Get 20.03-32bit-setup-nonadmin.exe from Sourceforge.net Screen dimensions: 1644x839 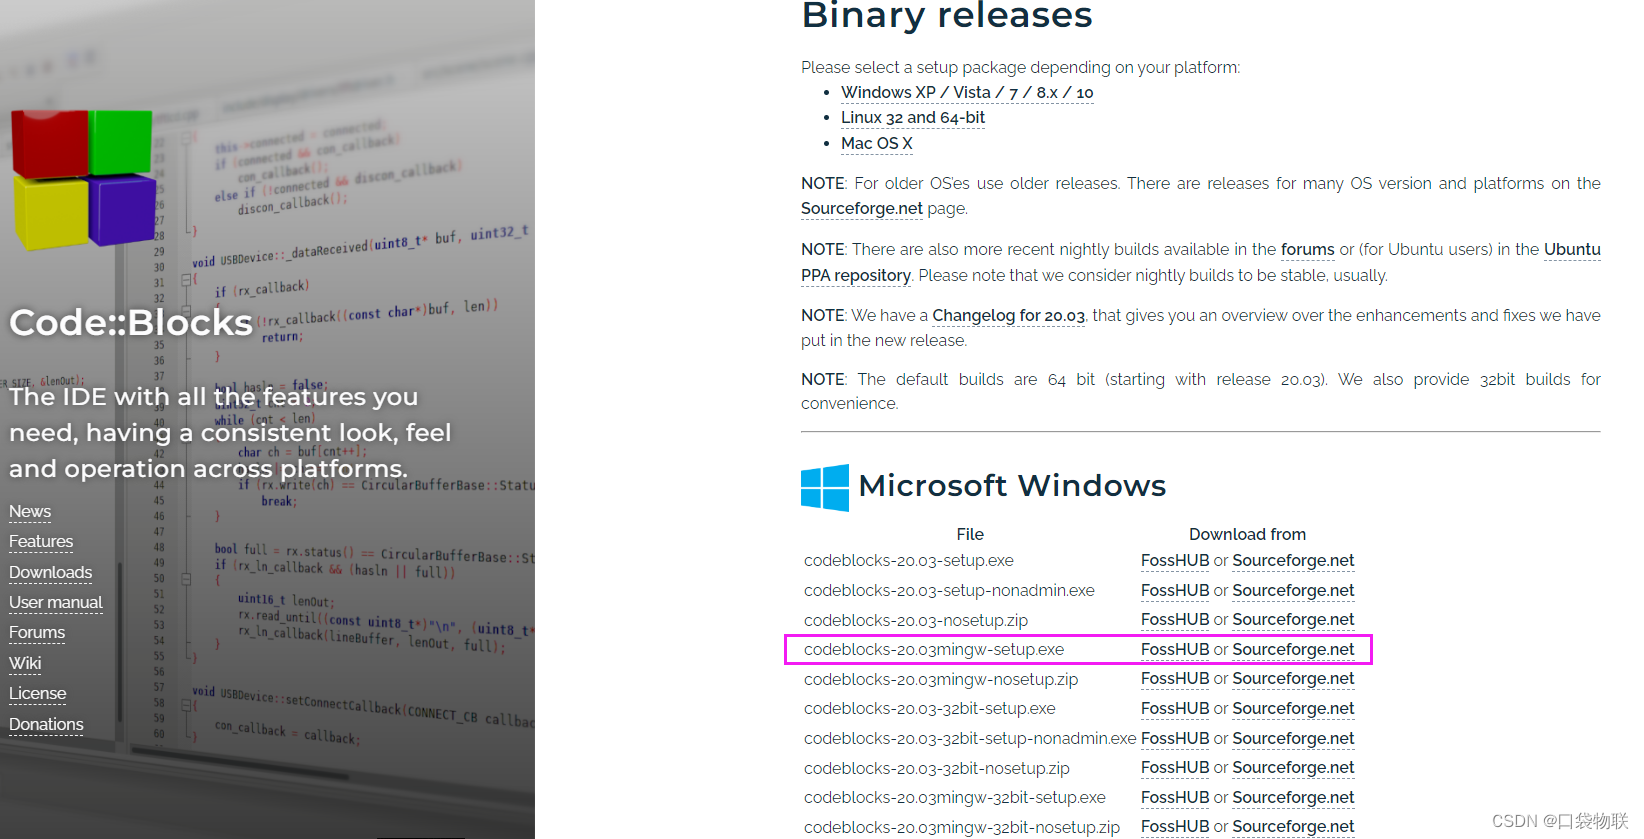click(1293, 739)
